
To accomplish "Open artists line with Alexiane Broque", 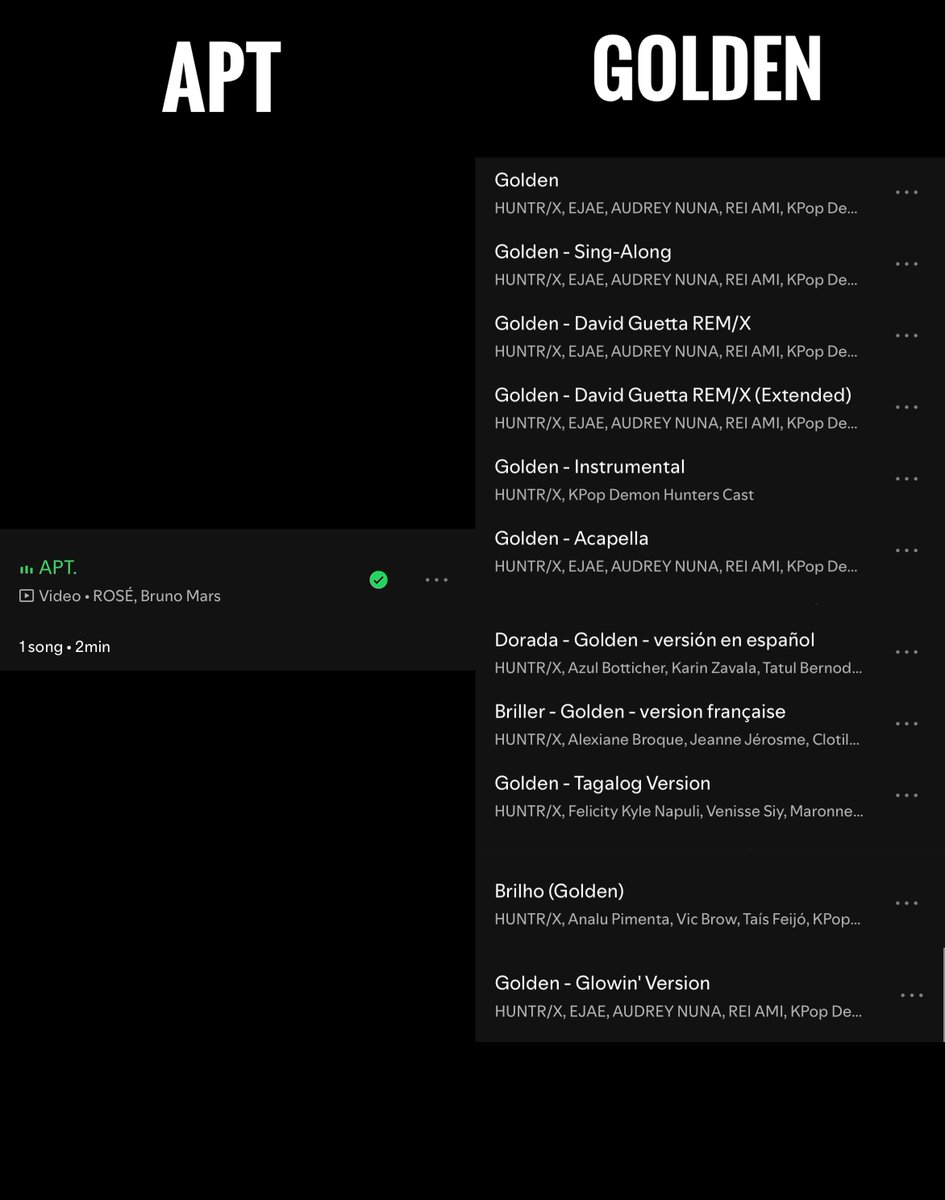I will point(677,740).
